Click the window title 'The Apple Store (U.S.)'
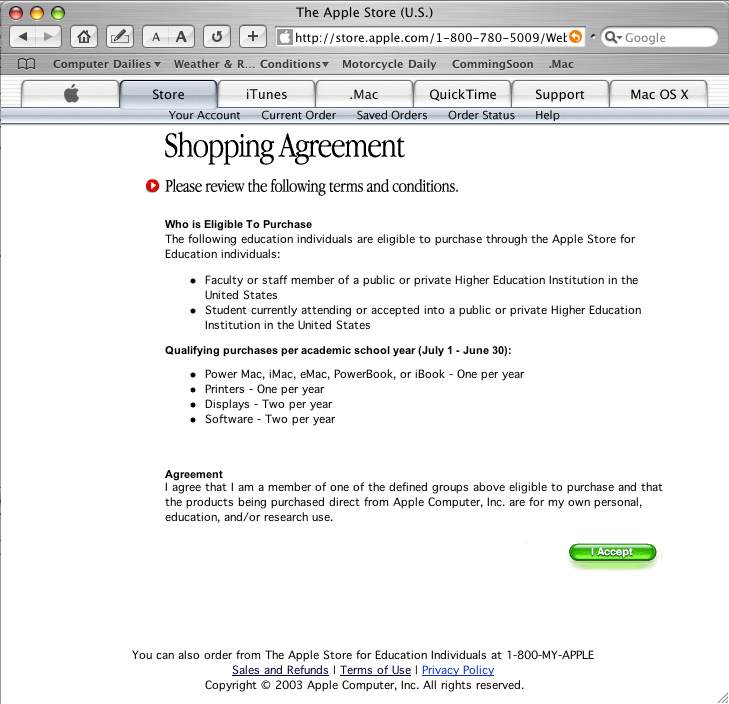 pos(364,13)
